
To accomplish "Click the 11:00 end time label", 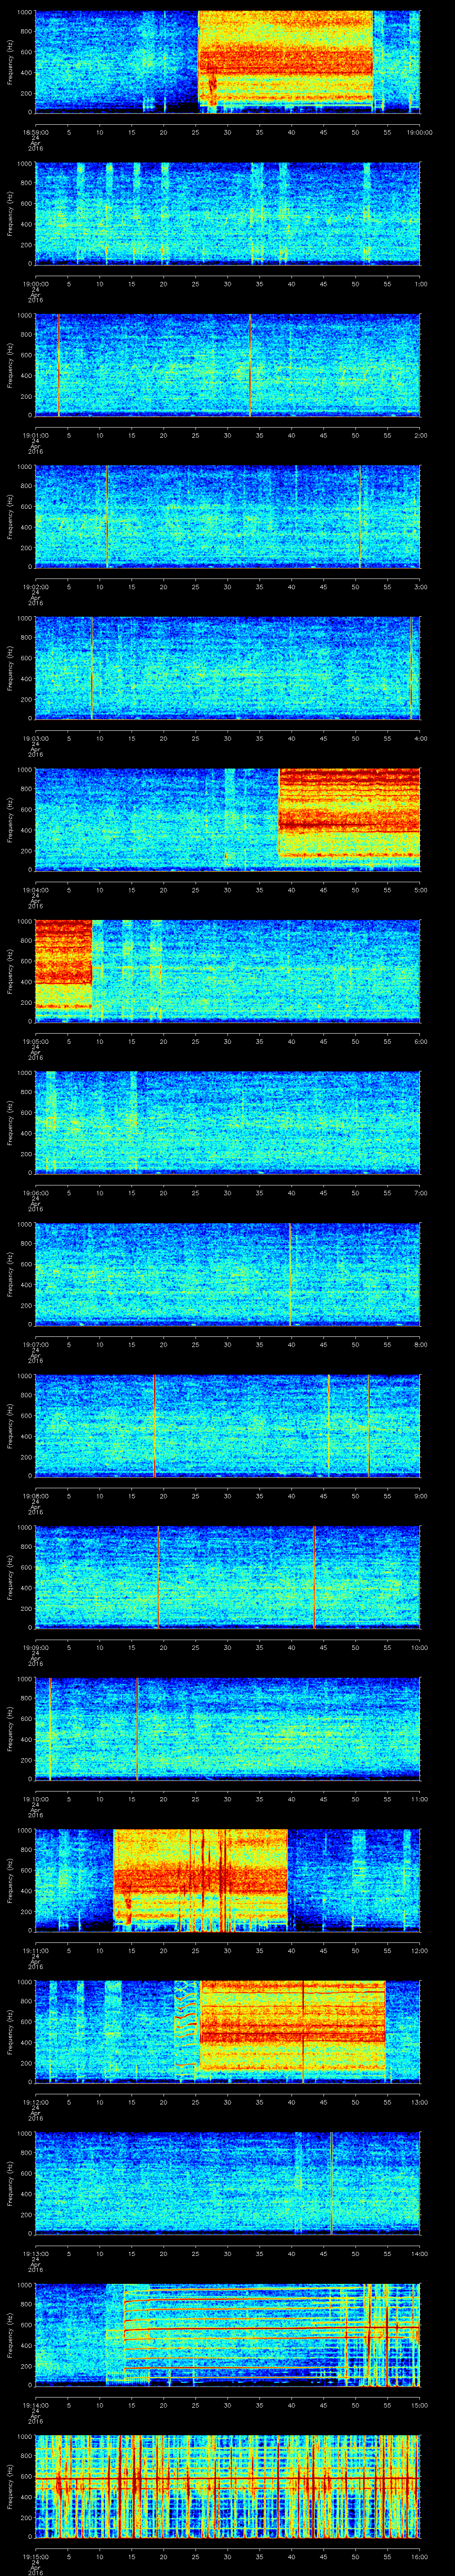I will coord(420,1798).
